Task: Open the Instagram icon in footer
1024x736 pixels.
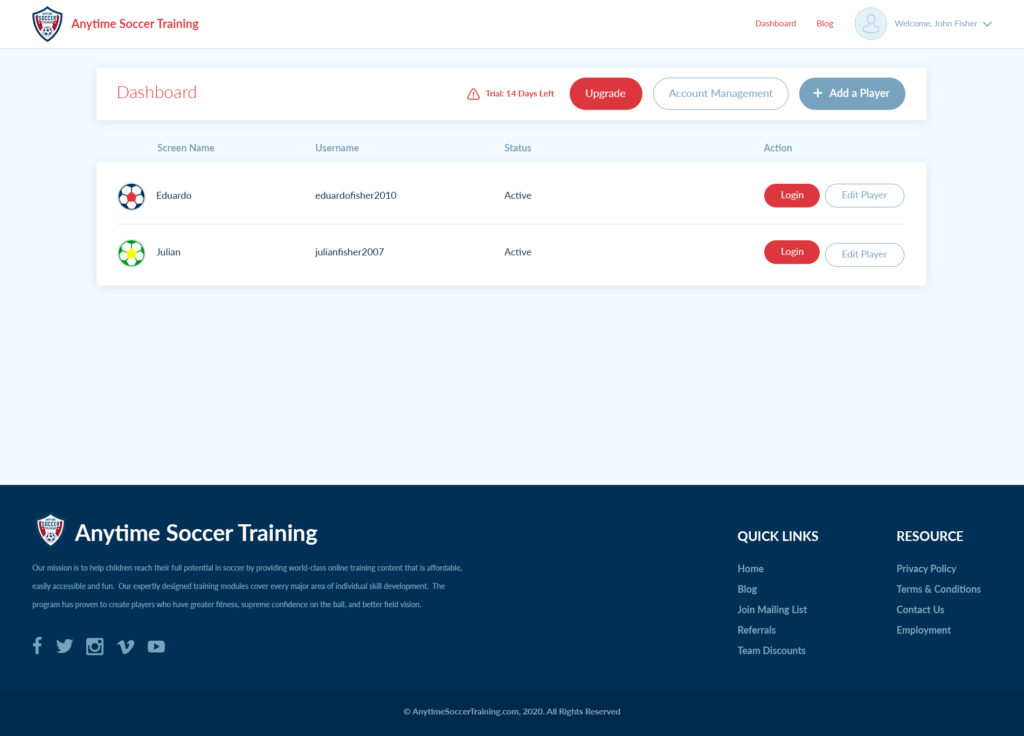Action: click(95, 646)
